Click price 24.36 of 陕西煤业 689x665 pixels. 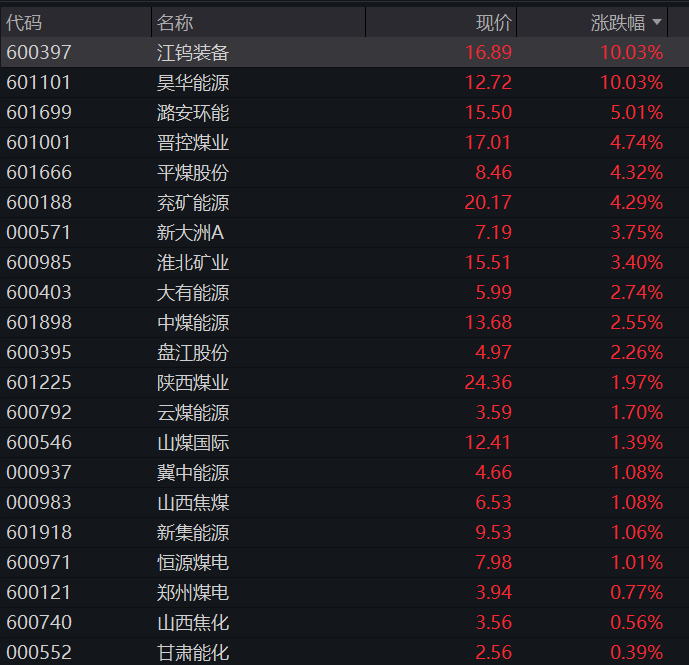pyautogui.click(x=488, y=383)
